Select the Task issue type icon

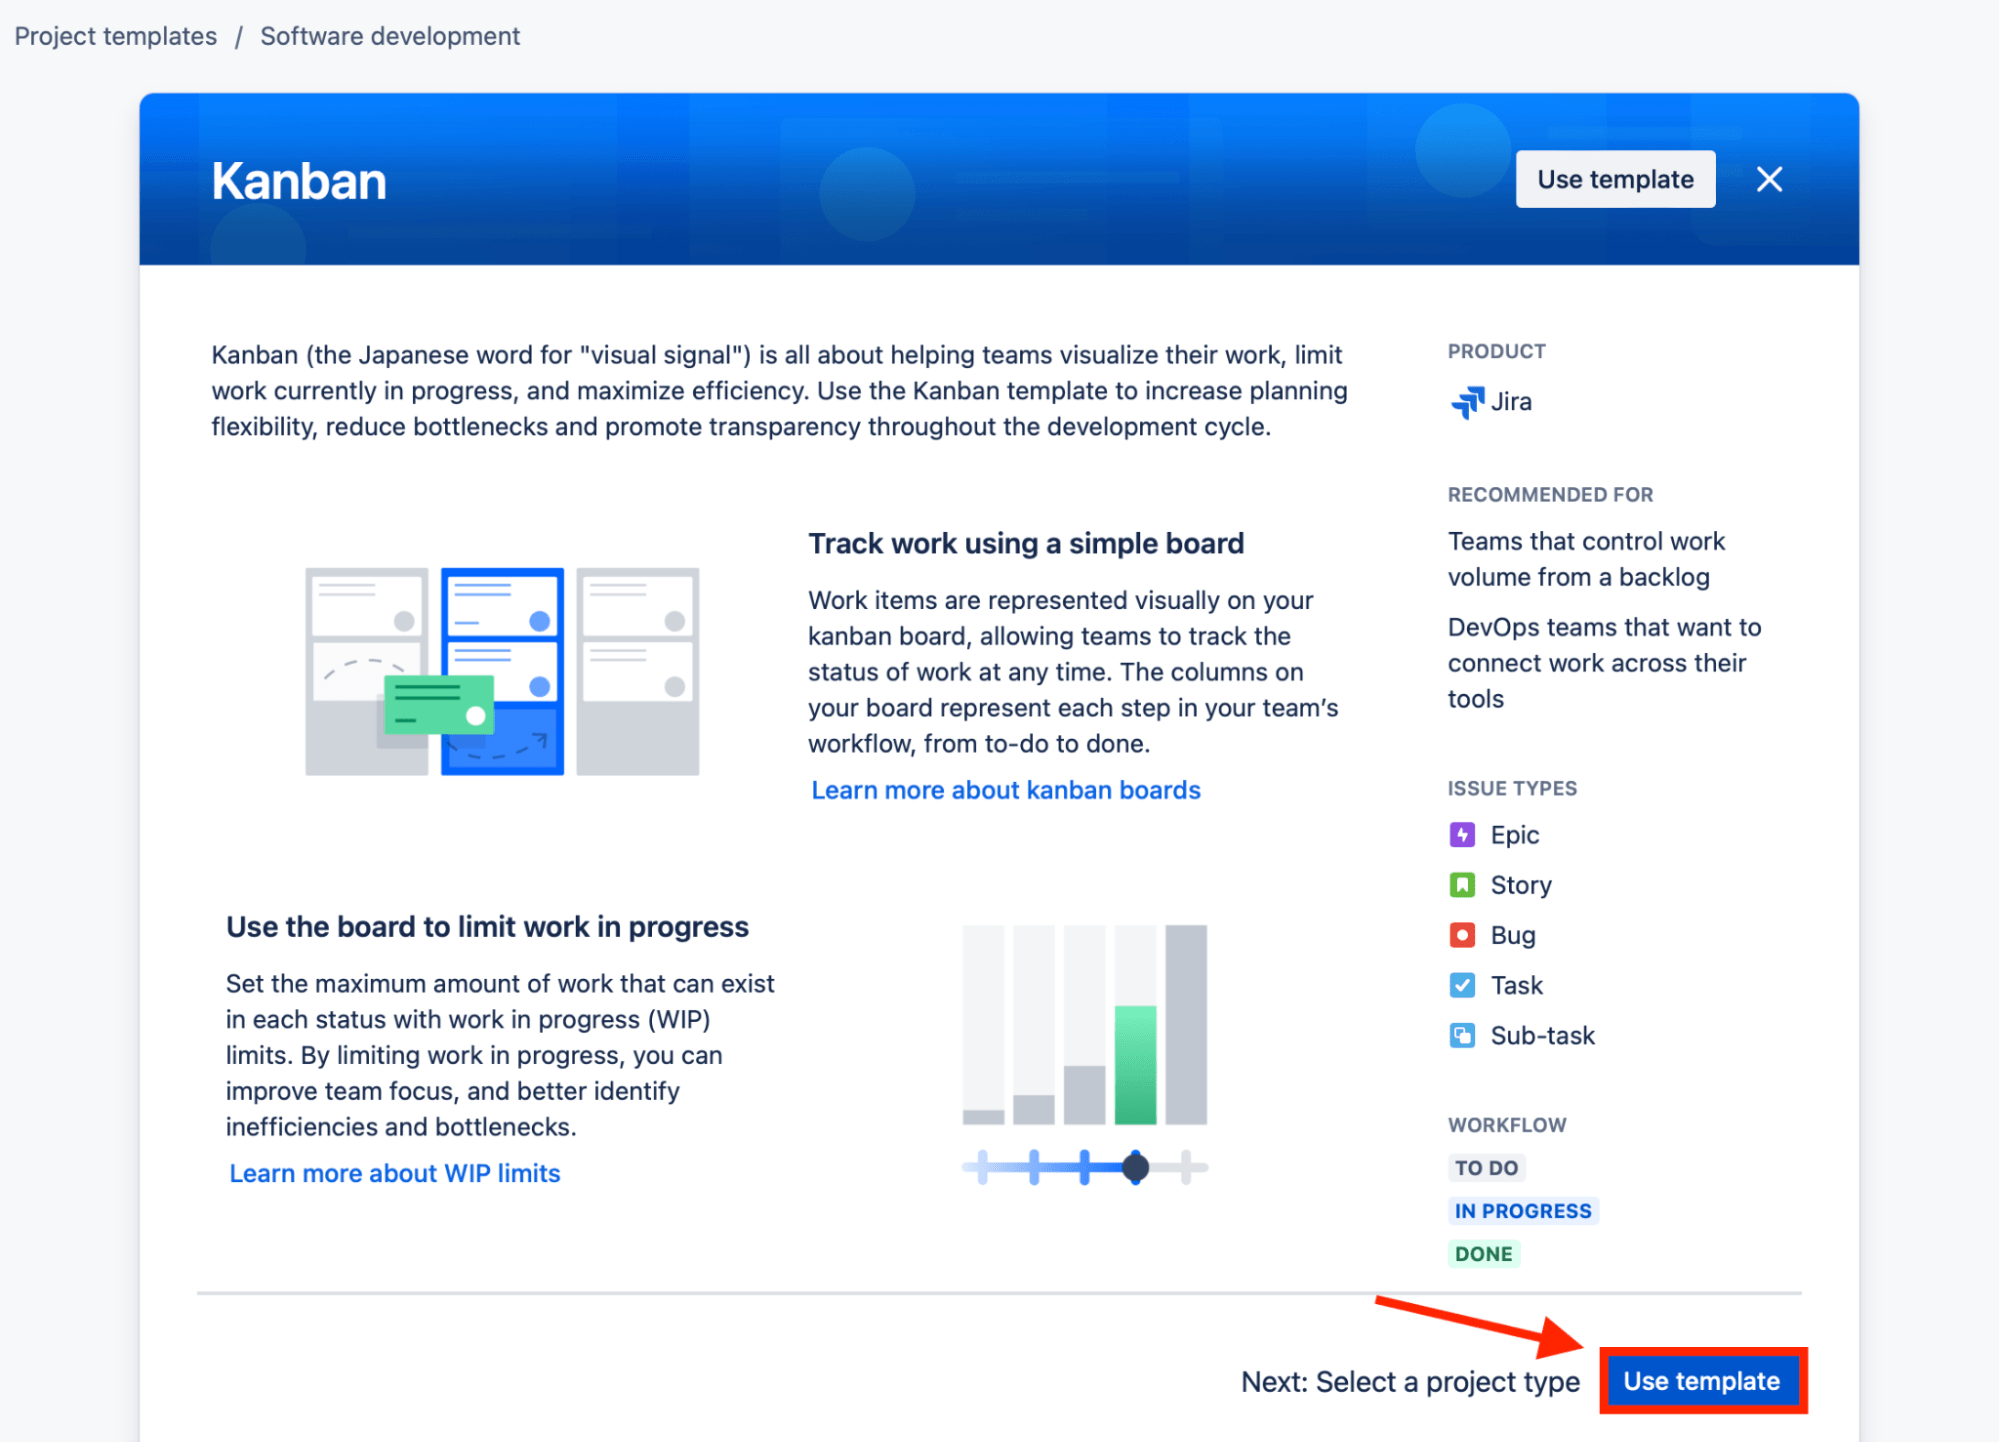coord(1463,985)
